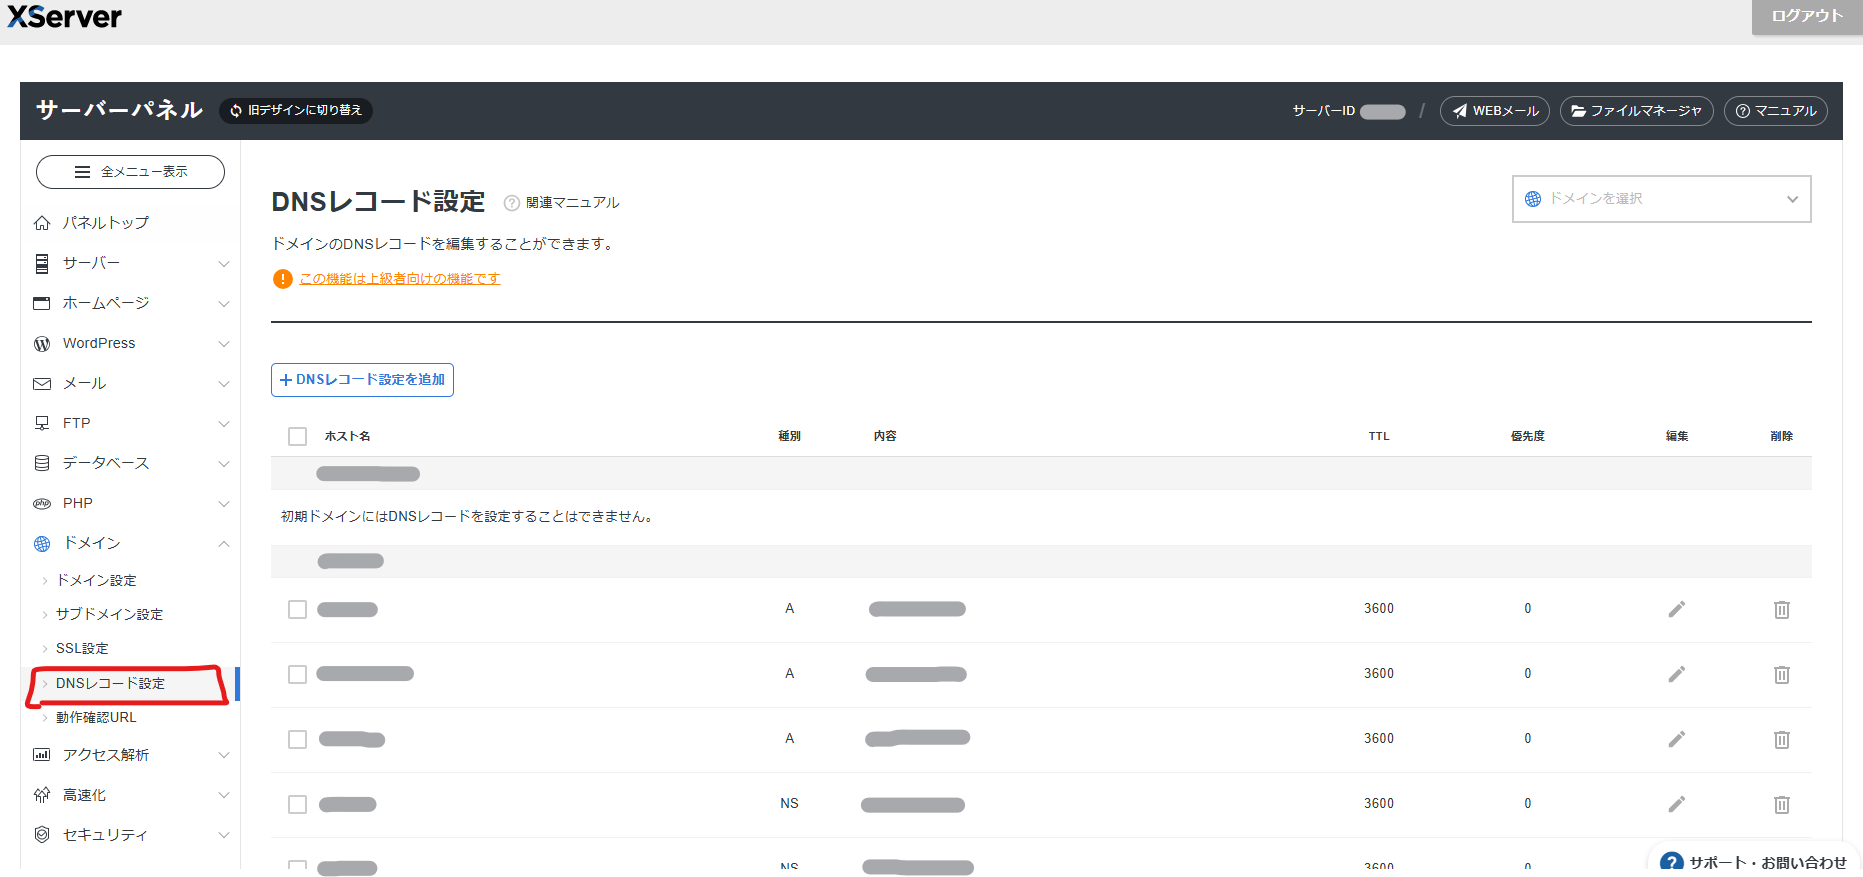The image size is (1863, 877).
Task: Check the second A record row checkbox
Action: (297, 674)
